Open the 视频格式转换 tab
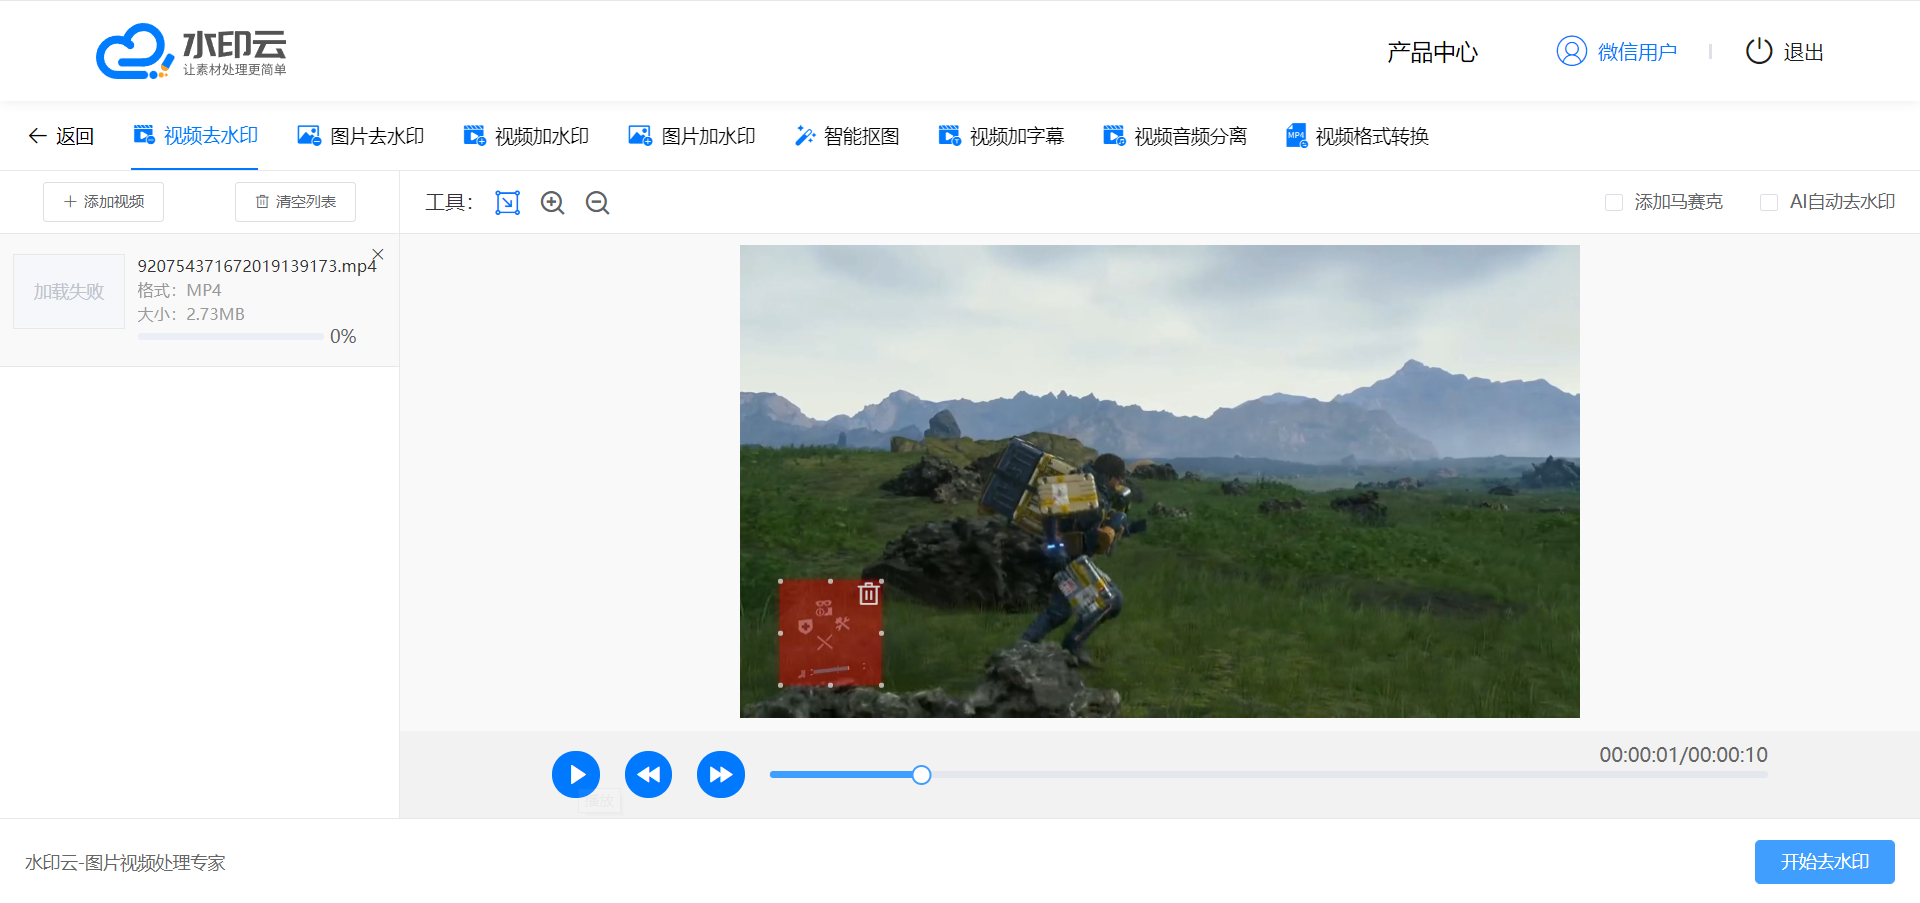The width and height of the screenshot is (1920, 903). click(1357, 136)
